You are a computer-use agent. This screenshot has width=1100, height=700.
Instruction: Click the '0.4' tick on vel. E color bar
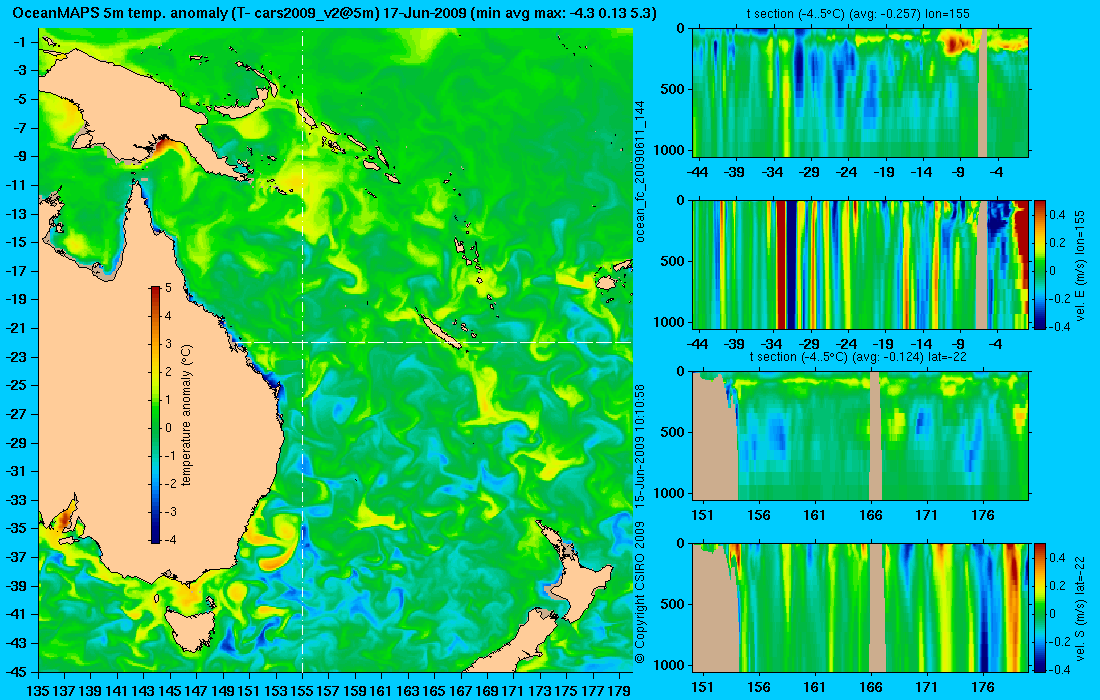pos(1057,215)
